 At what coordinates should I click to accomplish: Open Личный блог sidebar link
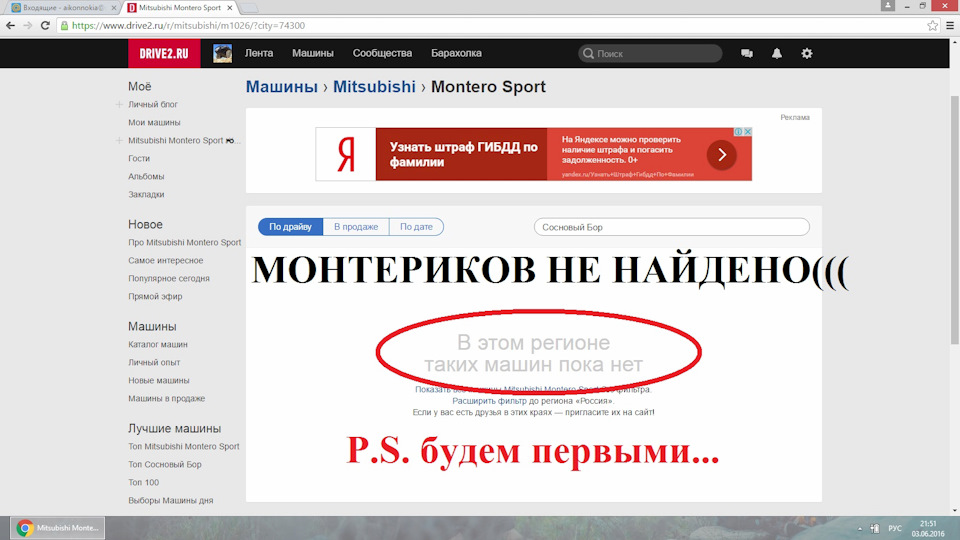point(153,105)
